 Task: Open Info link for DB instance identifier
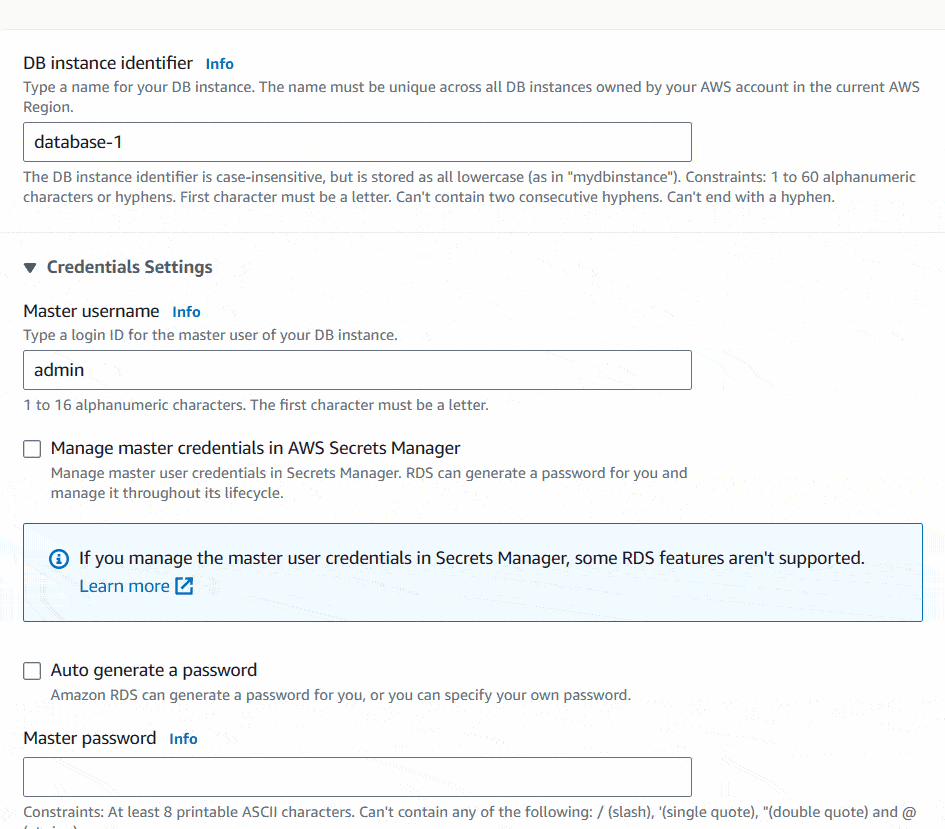[x=219, y=64]
